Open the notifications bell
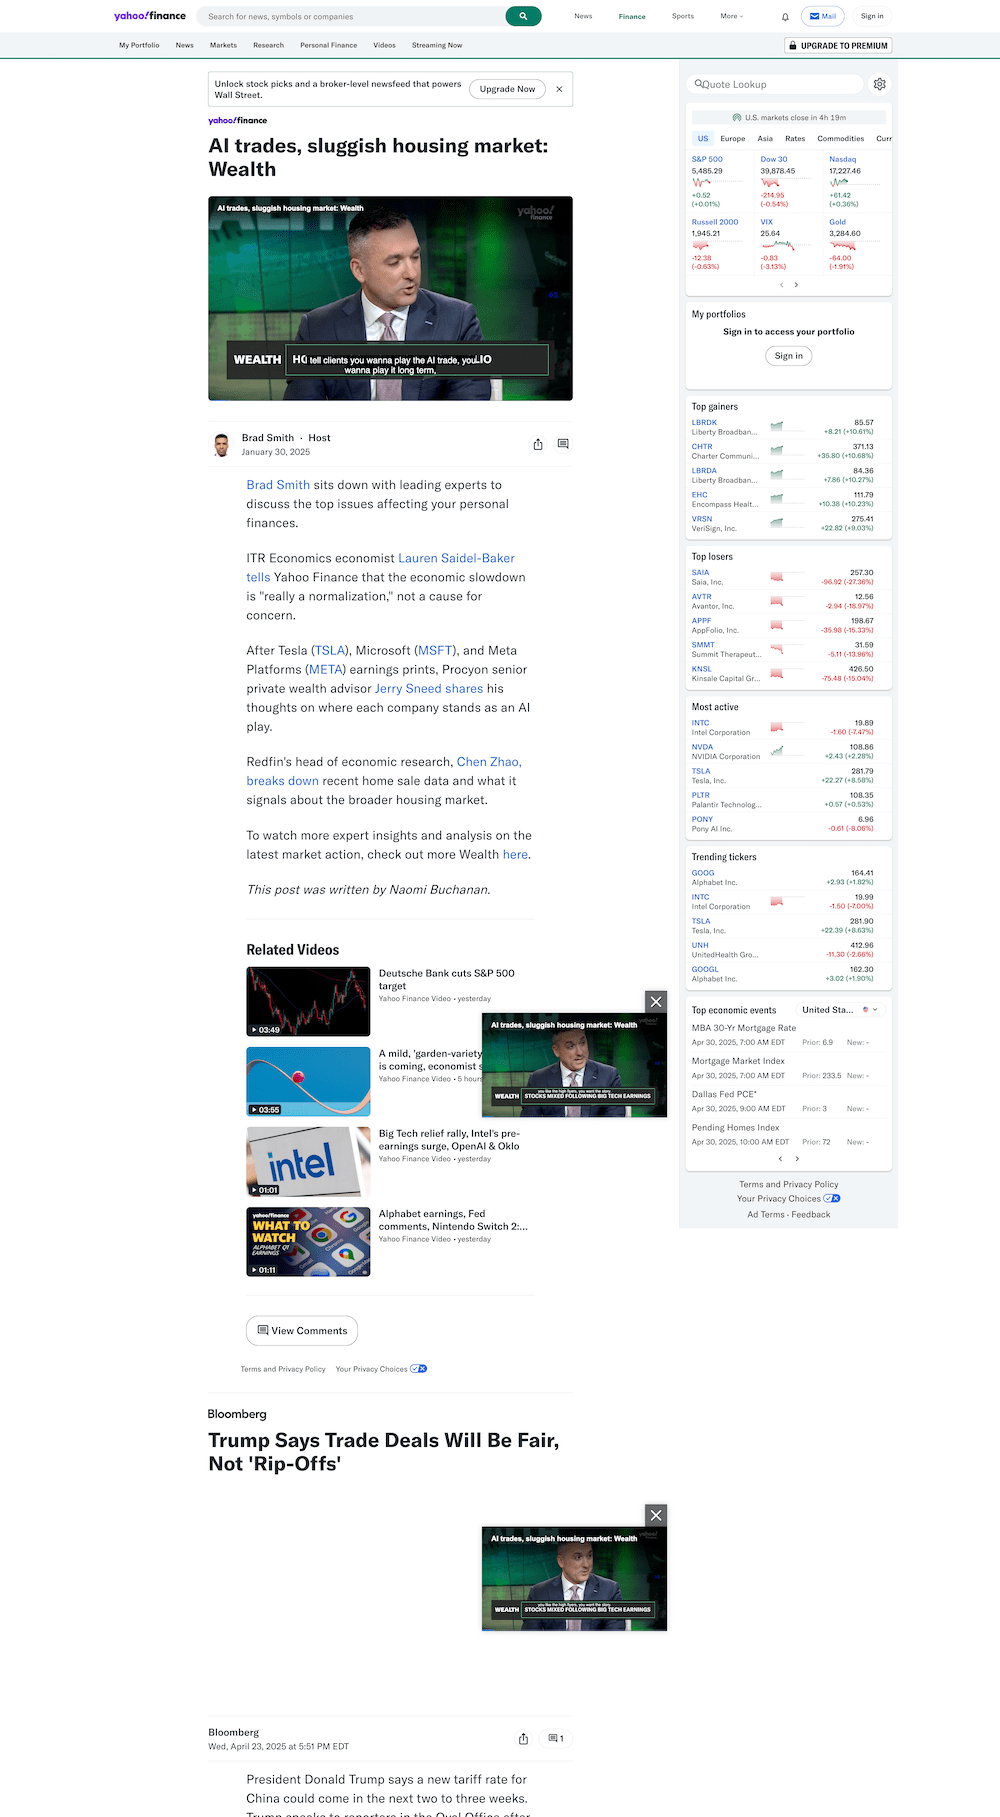 (785, 17)
